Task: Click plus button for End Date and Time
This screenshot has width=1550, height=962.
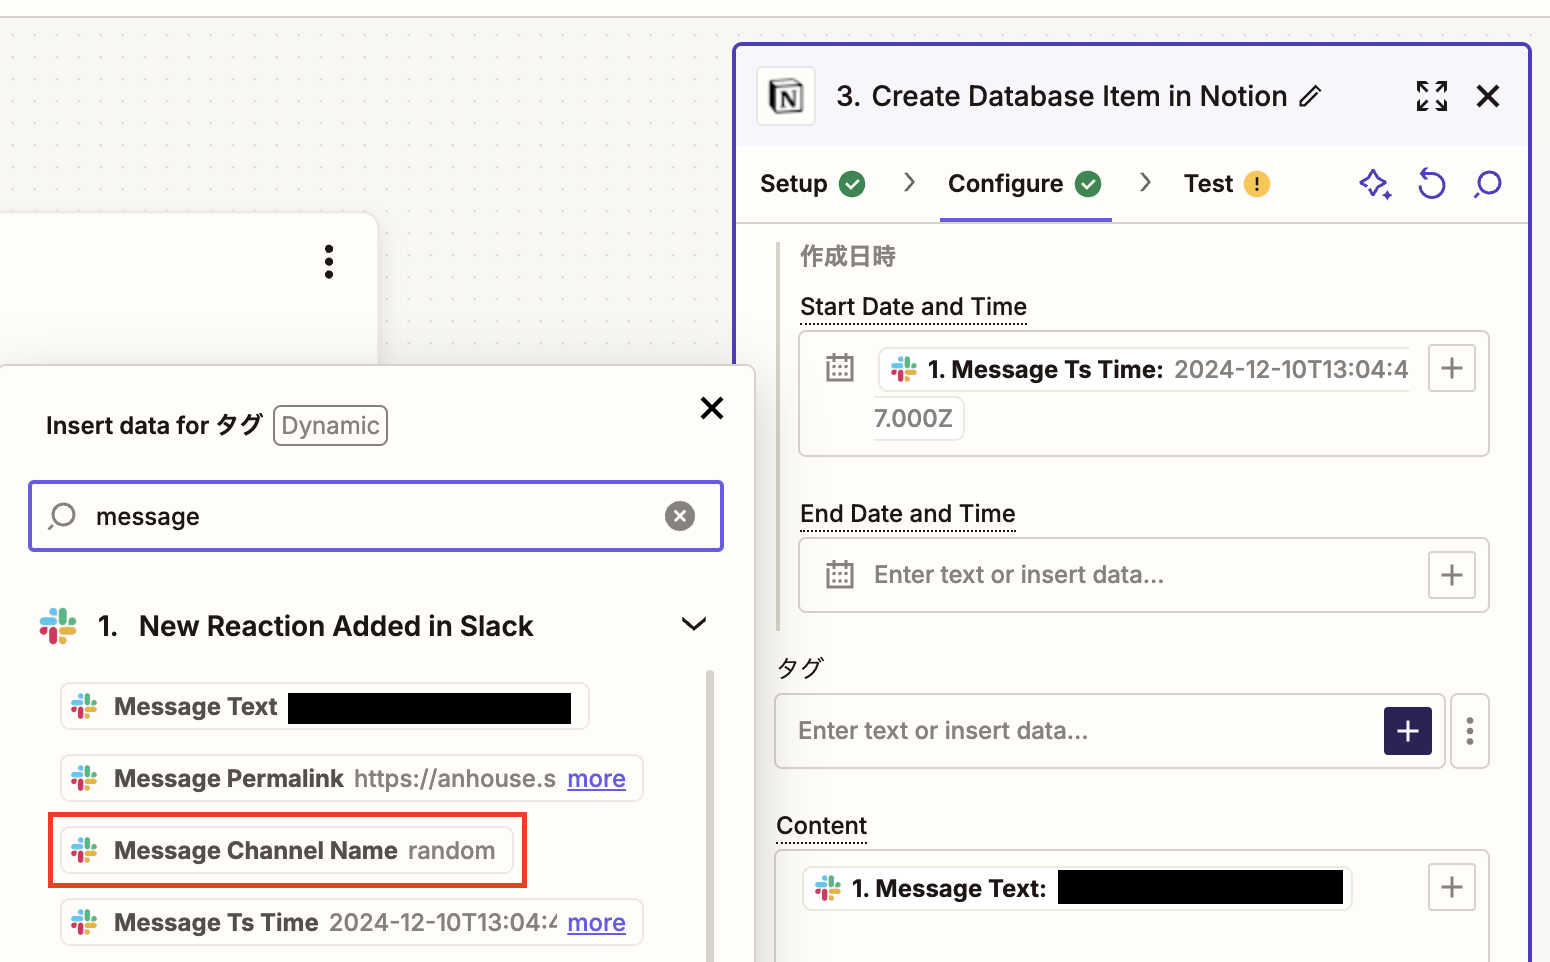Action: (1452, 575)
